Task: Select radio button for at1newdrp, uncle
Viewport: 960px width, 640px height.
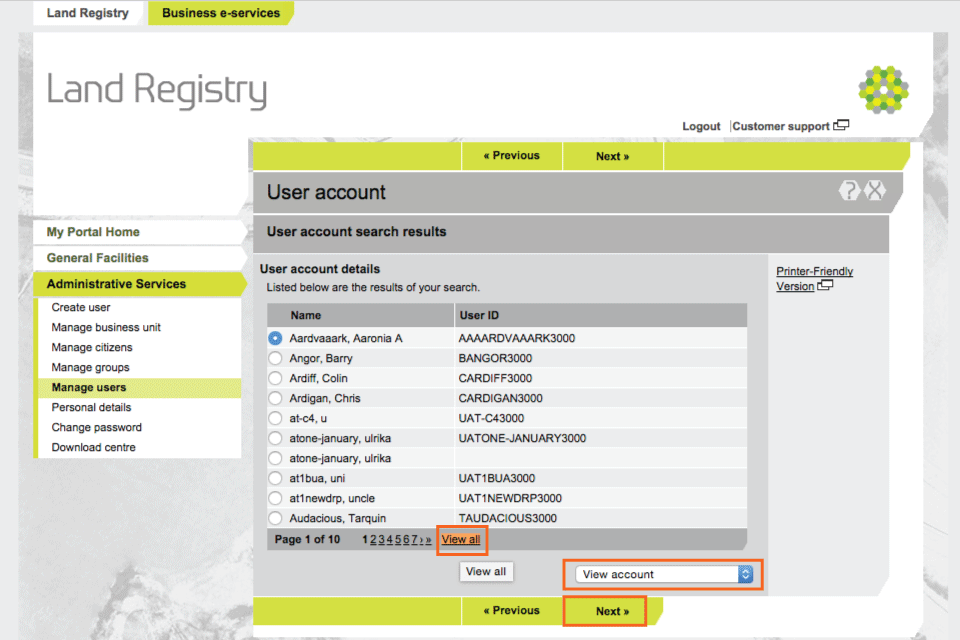Action: coord(276,499)
